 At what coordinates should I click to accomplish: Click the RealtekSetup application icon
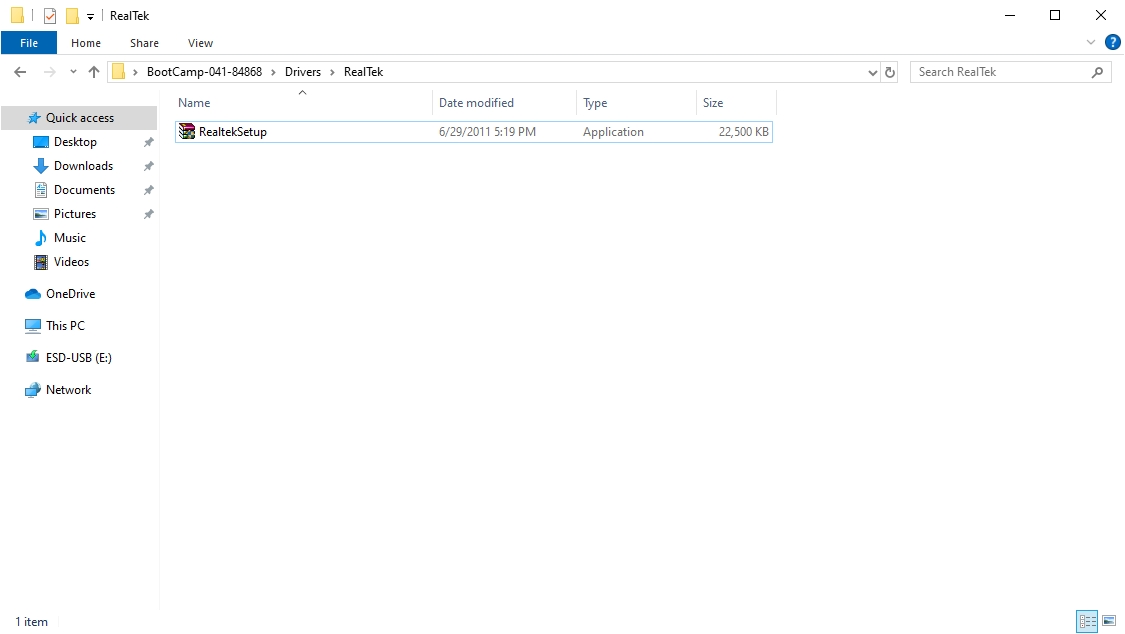[x=187, y=131]
